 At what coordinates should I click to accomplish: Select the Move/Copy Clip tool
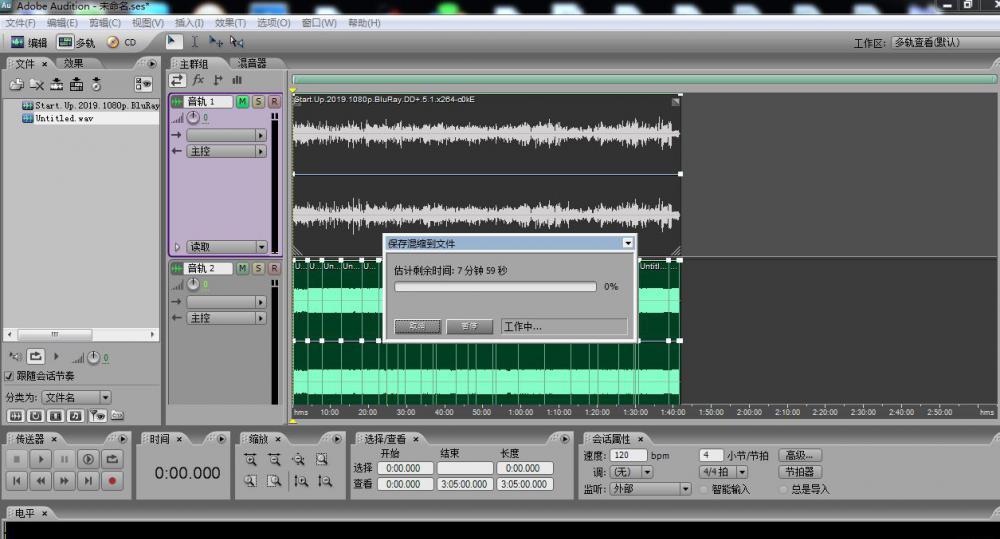click(x=216, y=42)
